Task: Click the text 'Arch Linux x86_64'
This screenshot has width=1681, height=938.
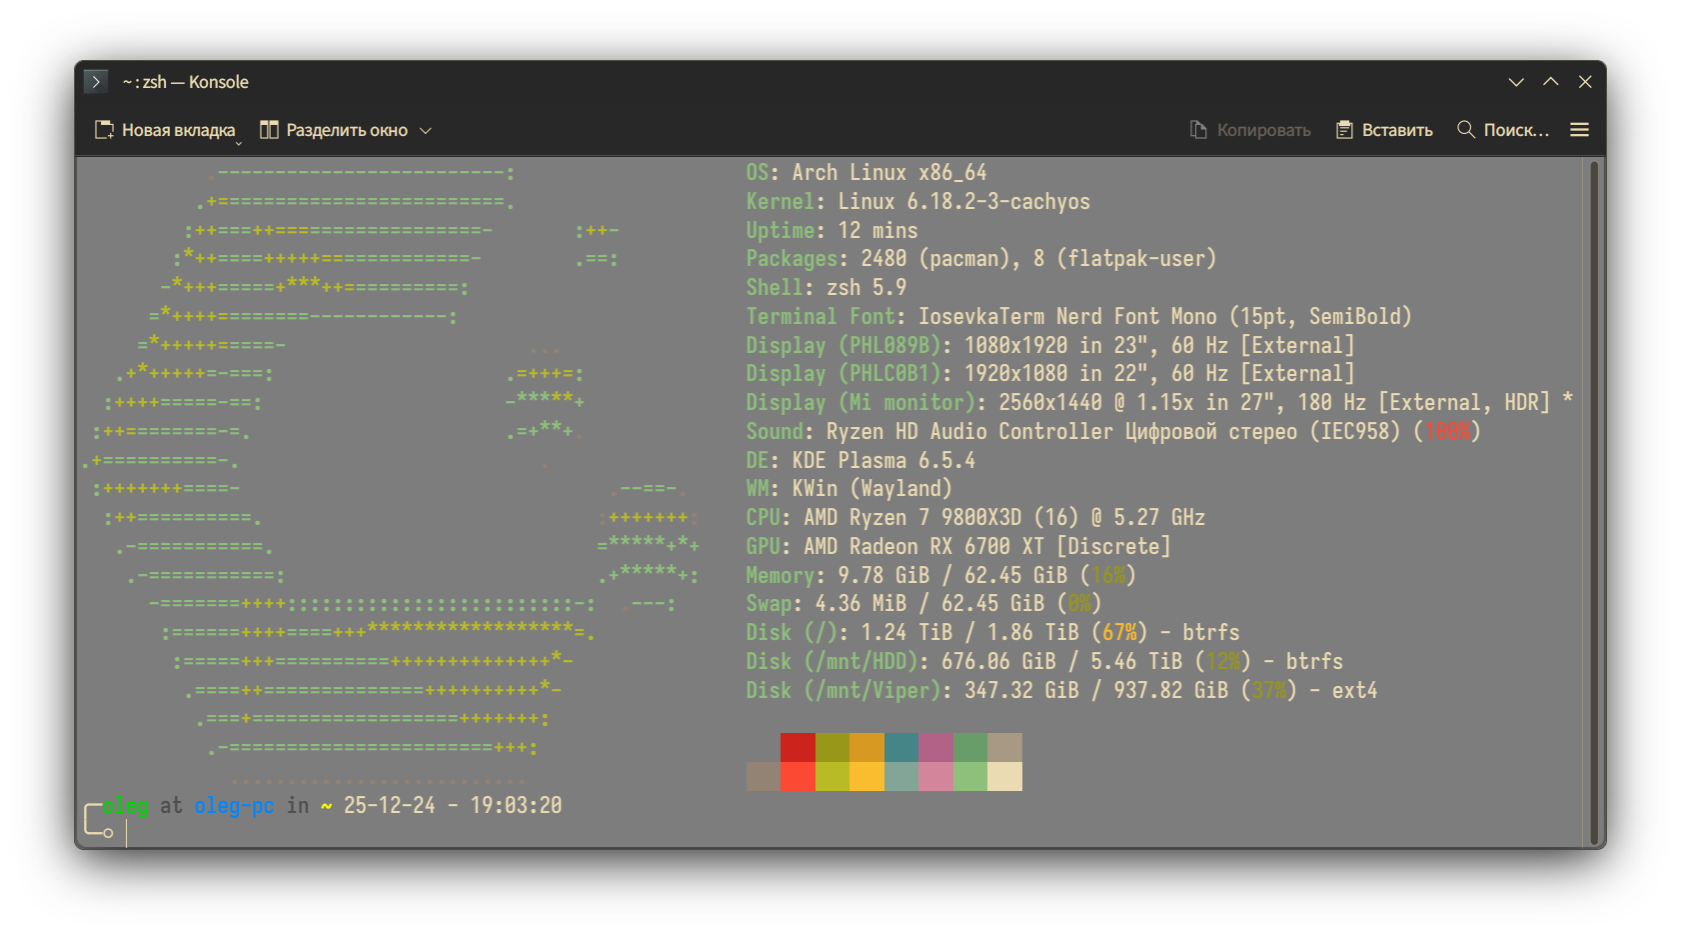Action: click(x=889, y=173)
